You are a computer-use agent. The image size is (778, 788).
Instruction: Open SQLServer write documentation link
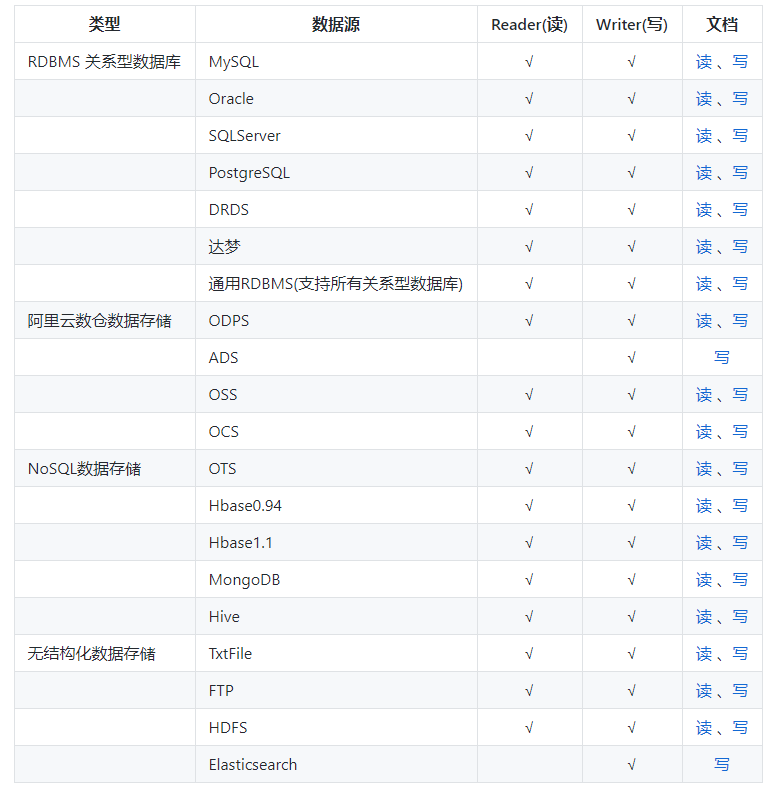(740, 136)
